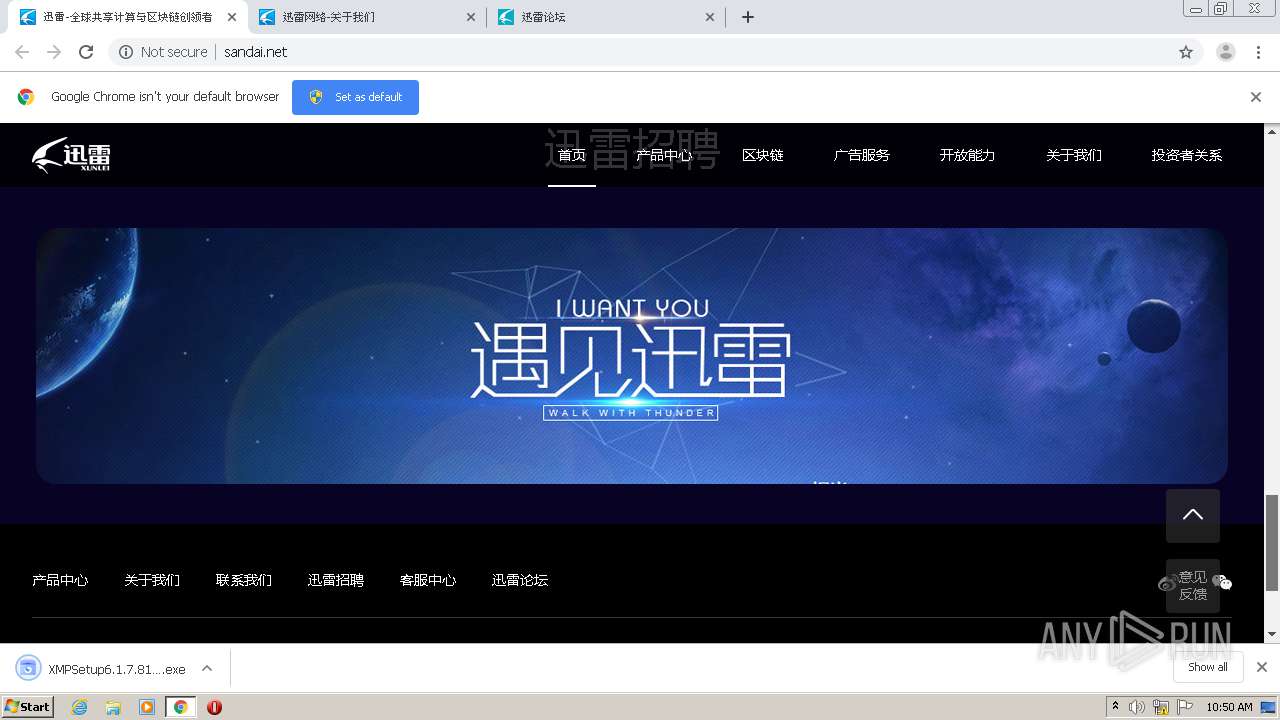Click the browser forward arrow

pos(54,52)
